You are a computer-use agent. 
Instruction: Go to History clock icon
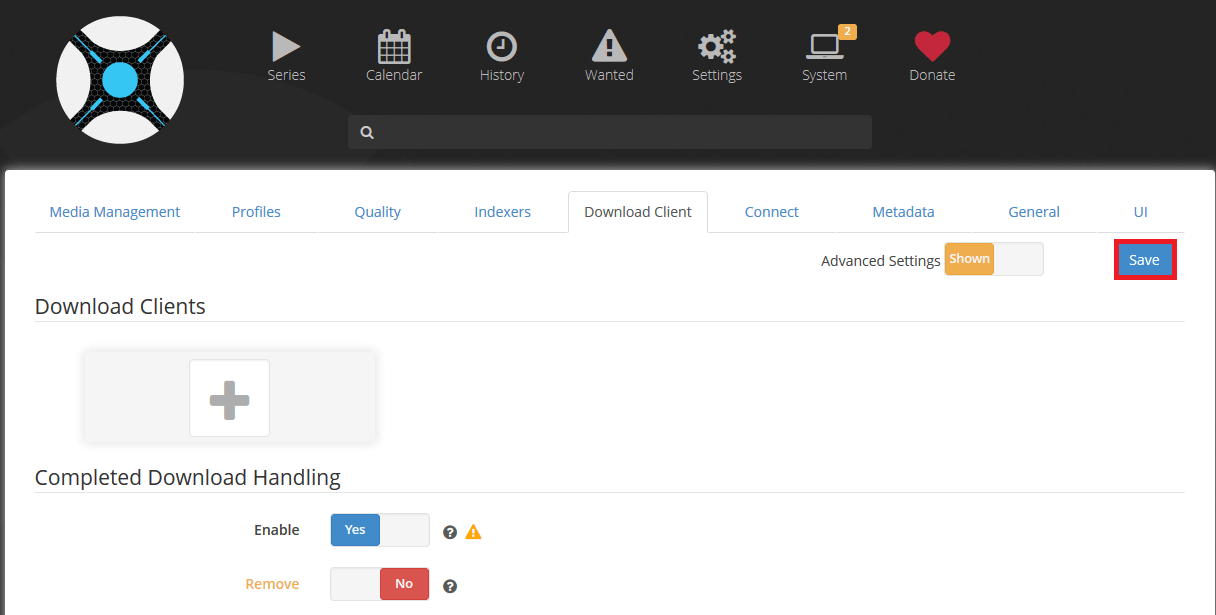point(501,47)
